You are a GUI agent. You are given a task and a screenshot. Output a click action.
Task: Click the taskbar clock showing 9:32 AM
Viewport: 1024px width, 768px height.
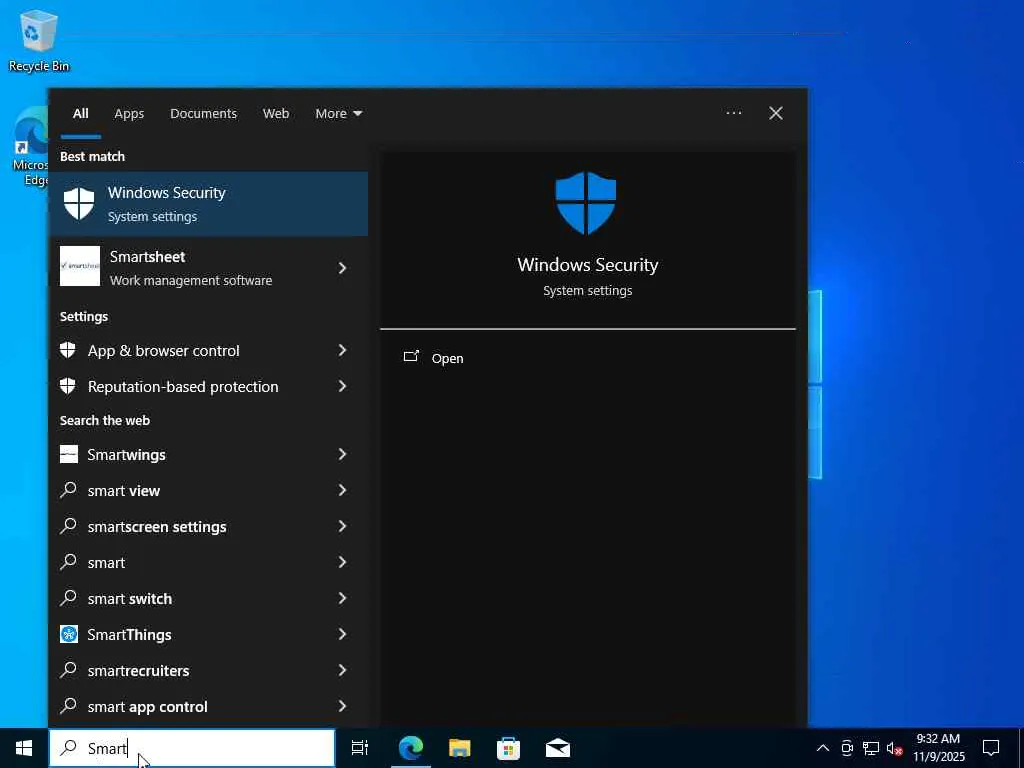938,748
